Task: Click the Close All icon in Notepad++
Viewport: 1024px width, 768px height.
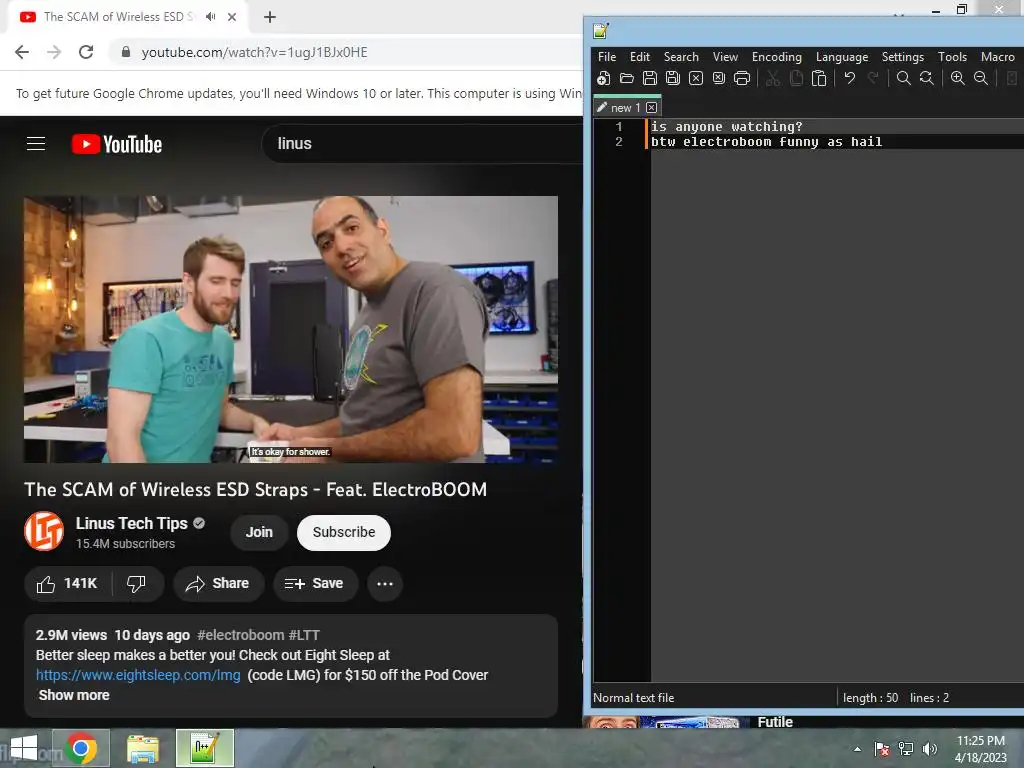Action: pyautogui.click(x=718, y=78)
